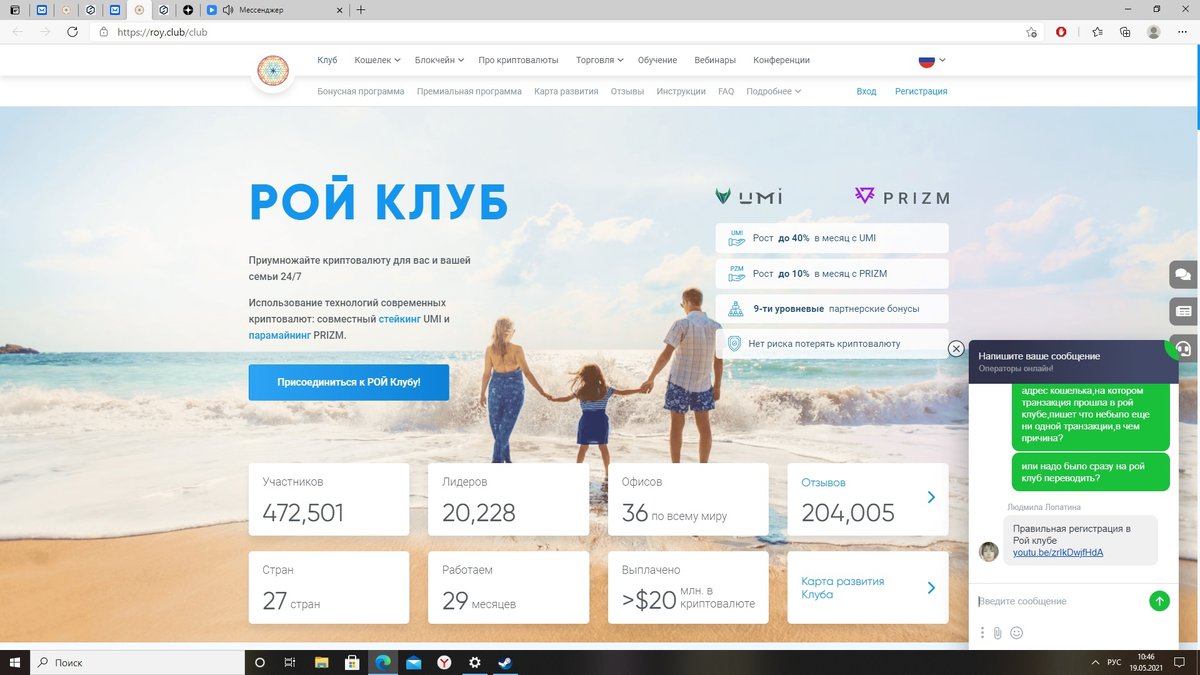Open the Отзывы sub-navigation link
Screen dimensions: 1200x675
(x=627, y=91)
